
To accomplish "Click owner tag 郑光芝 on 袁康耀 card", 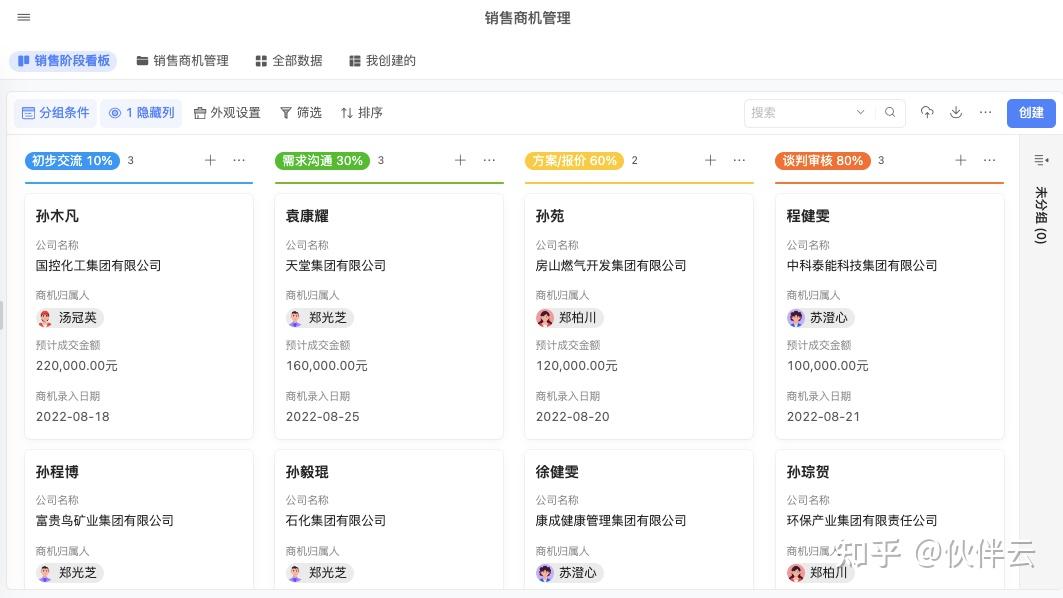I will pyautogui.click(x=319, y=317).
